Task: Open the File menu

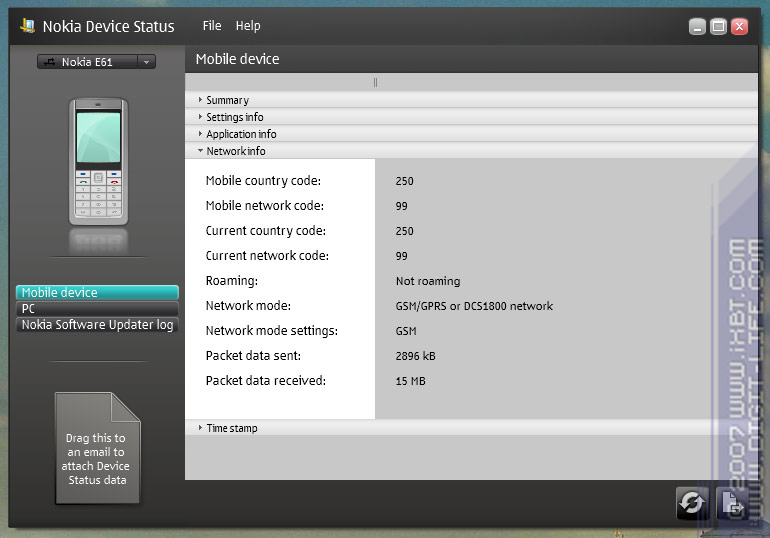Action: pos(212,26)
